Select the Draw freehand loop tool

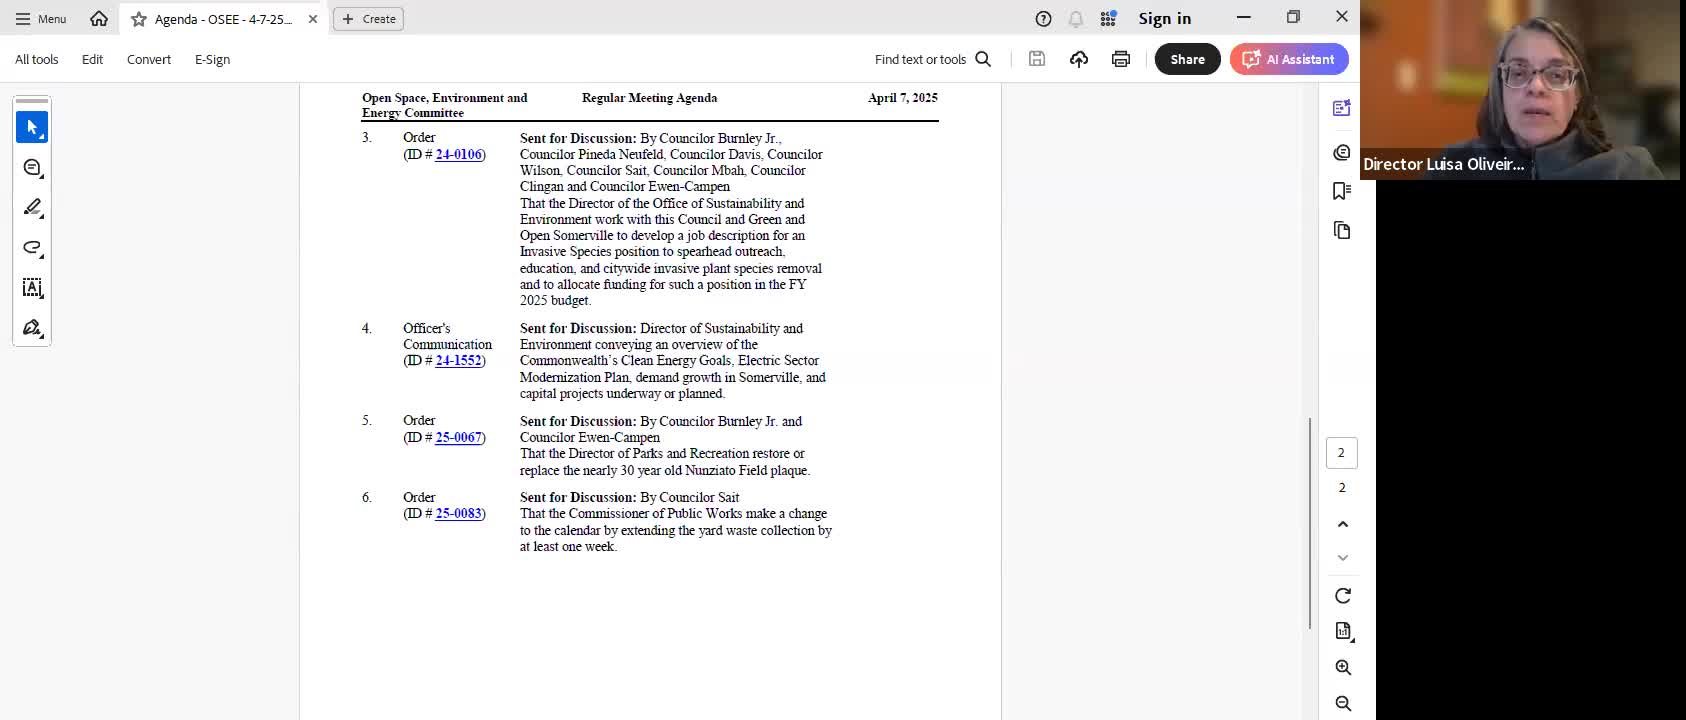[x=32, y=247]
